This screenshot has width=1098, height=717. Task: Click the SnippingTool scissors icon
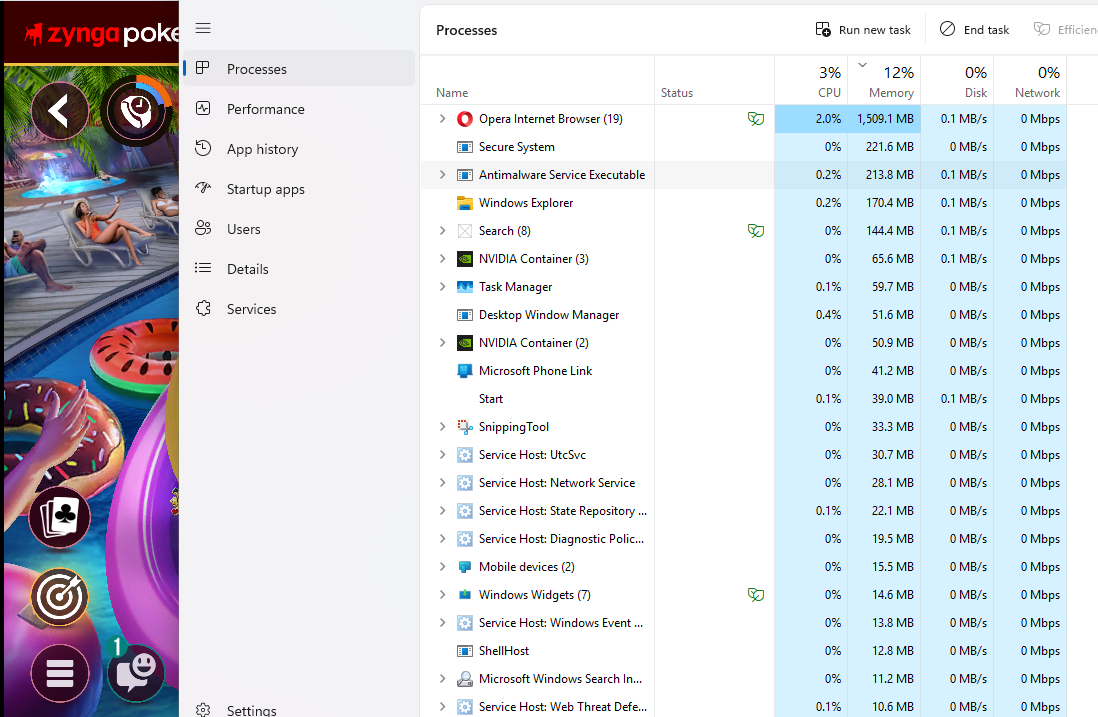tap(464, 426)
